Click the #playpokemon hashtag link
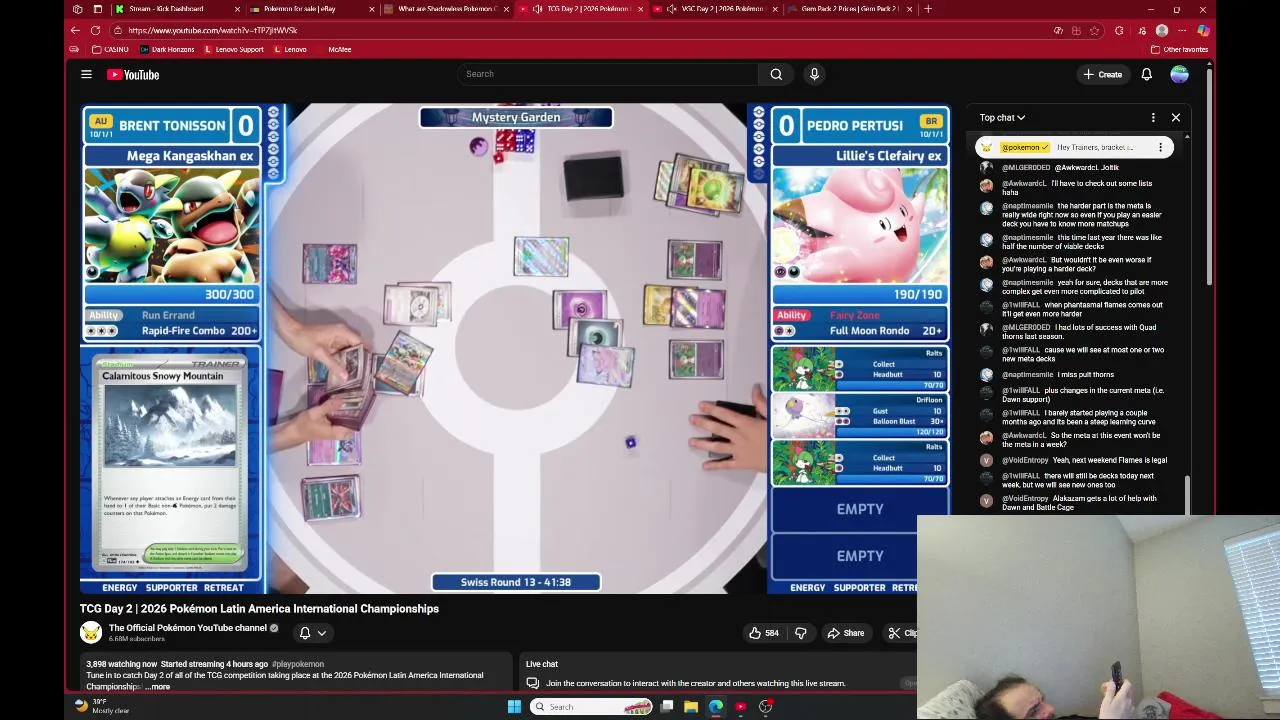This screenshot has width=1280, height=720. 297,664
